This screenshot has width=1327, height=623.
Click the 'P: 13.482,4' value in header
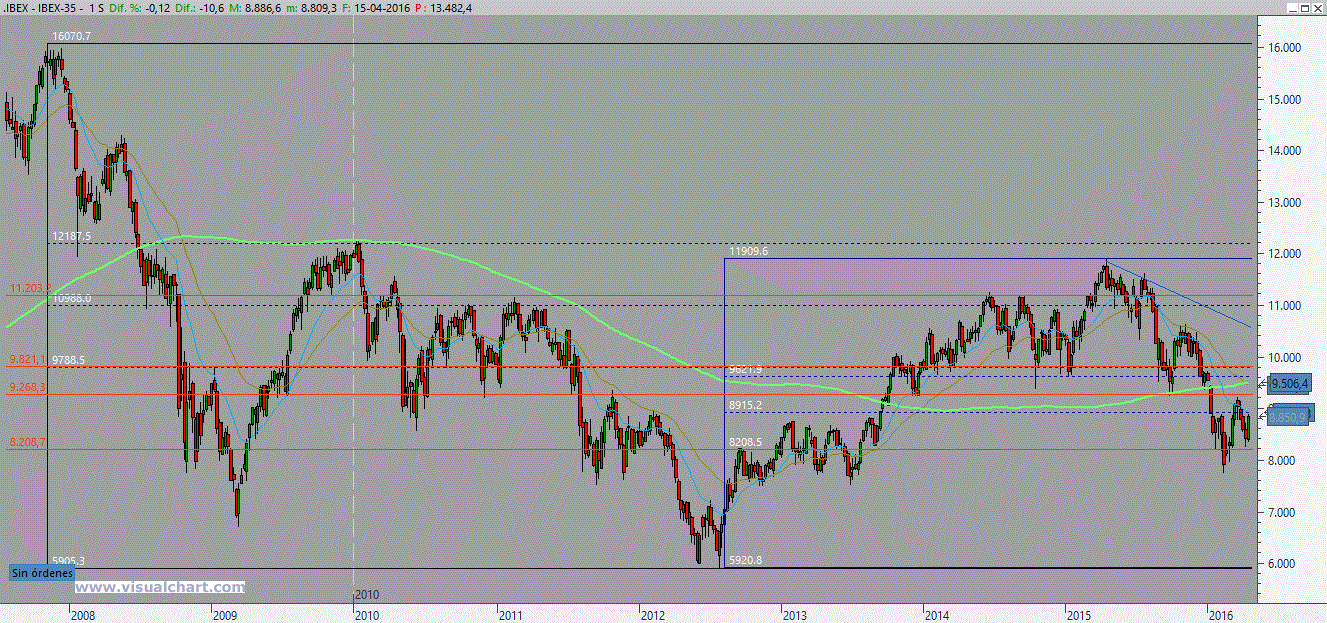tap(441, 8)
